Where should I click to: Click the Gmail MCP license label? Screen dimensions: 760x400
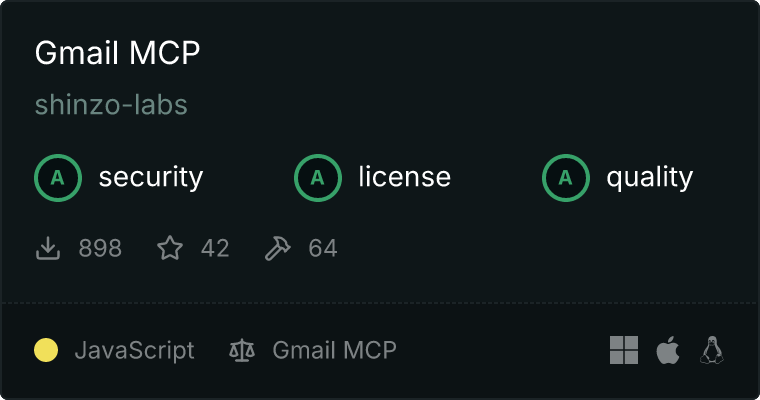[334, 350]
